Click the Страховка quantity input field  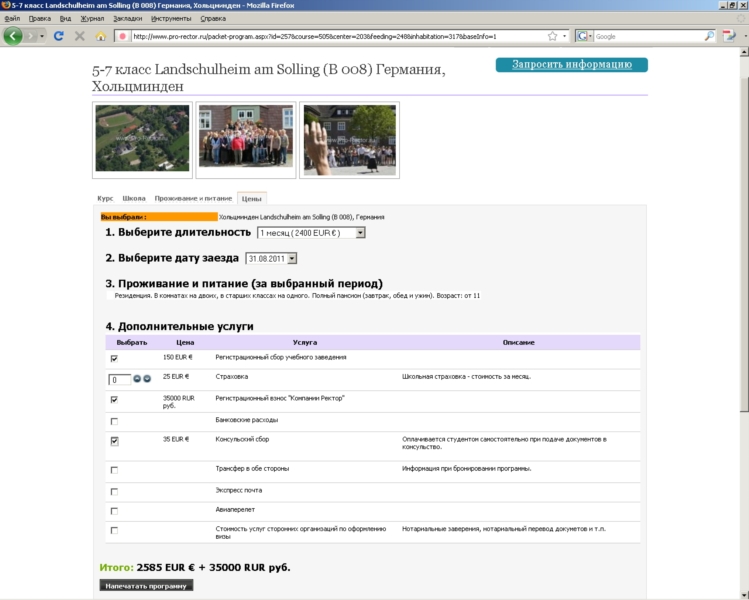point(119,380)
